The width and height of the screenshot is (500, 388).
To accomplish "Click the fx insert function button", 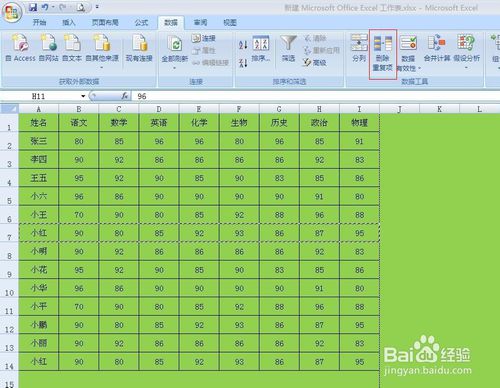I will [x=125, y=96].
